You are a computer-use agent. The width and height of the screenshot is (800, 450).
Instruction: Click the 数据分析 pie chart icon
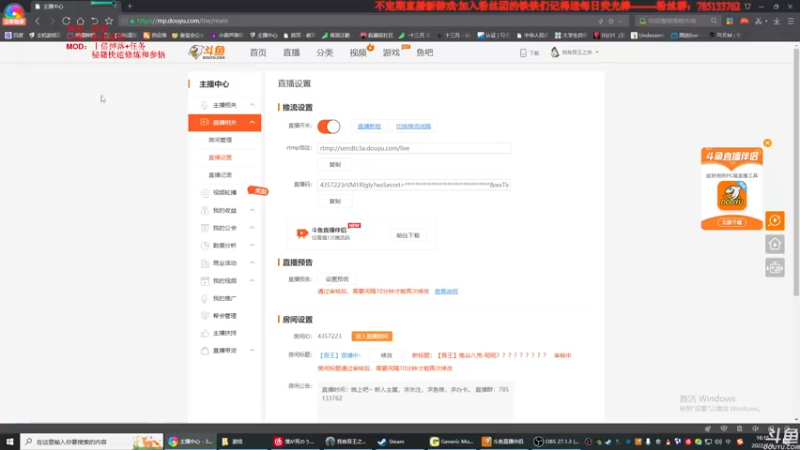coord(204,245)
